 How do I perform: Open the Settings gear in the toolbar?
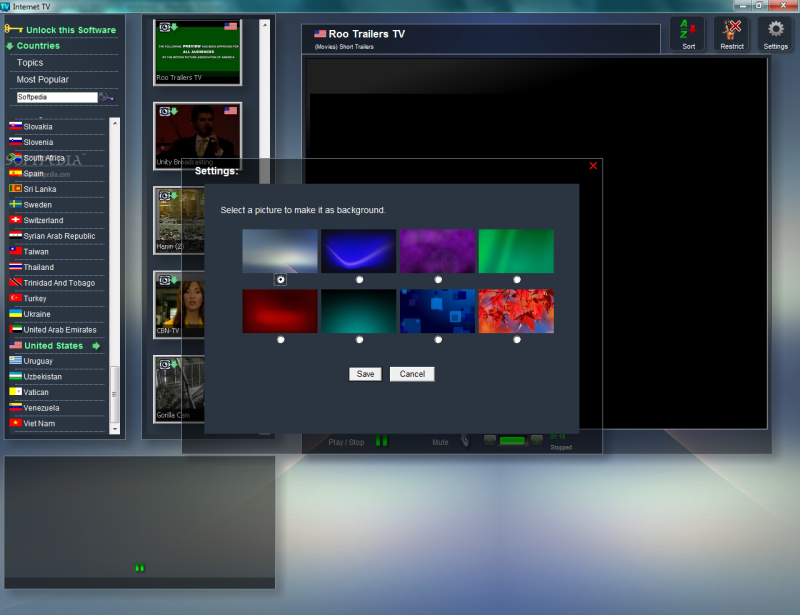(776, 34)
